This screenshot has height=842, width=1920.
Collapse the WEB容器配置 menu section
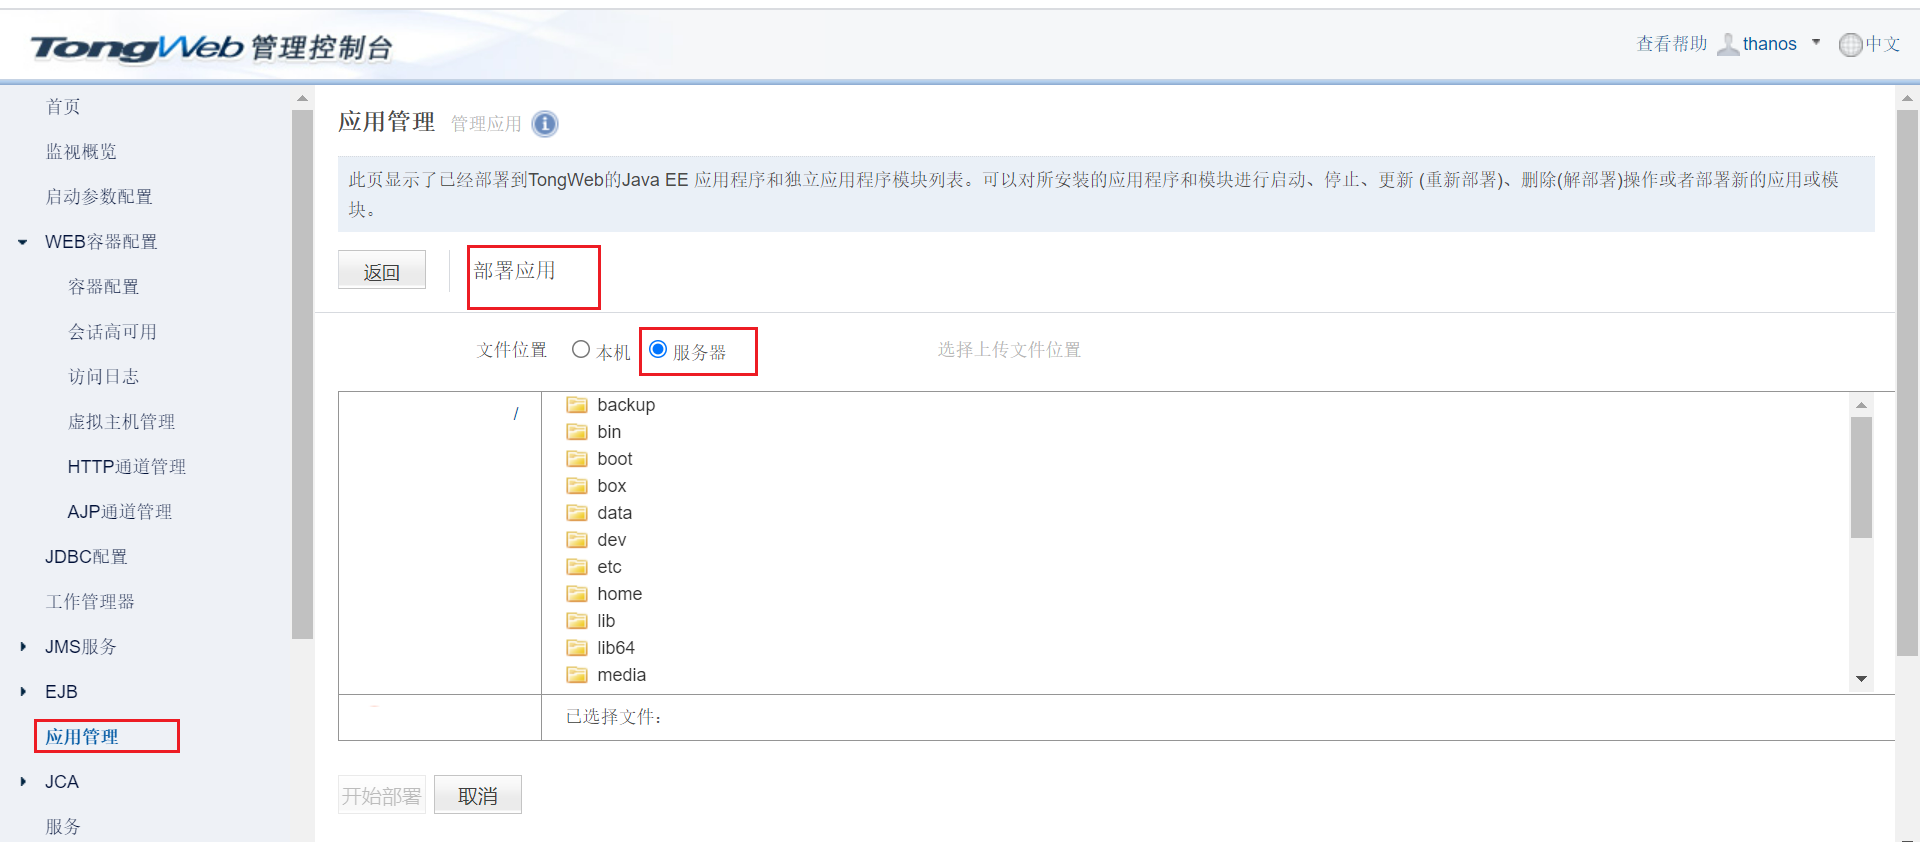coord(23,242)
